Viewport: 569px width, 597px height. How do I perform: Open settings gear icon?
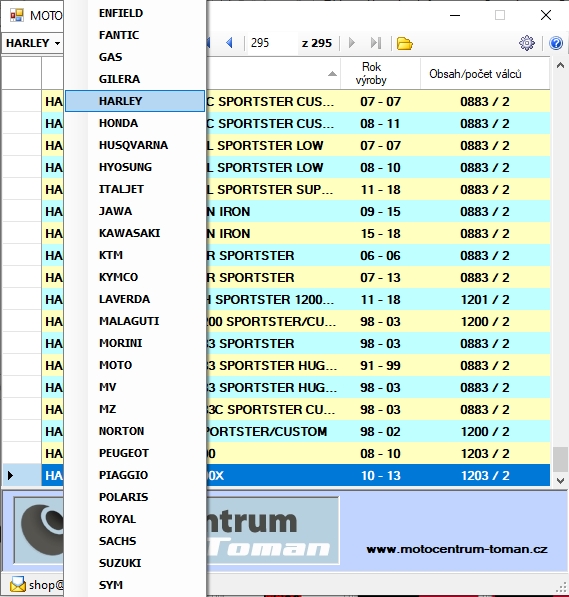click(x=527, y=43)
